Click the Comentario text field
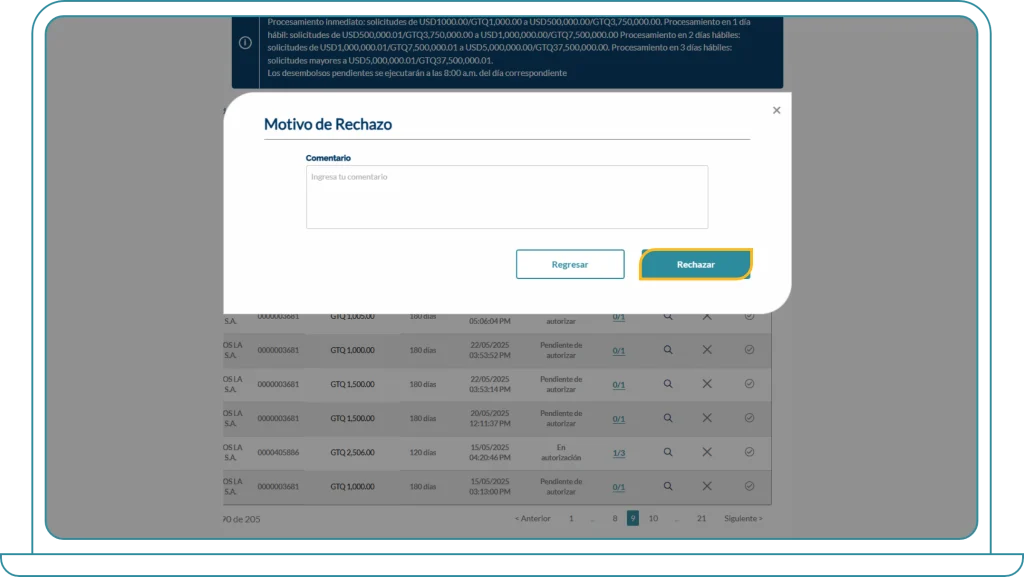Screen dimensions: 1024x577 click(x=506, y=197)
